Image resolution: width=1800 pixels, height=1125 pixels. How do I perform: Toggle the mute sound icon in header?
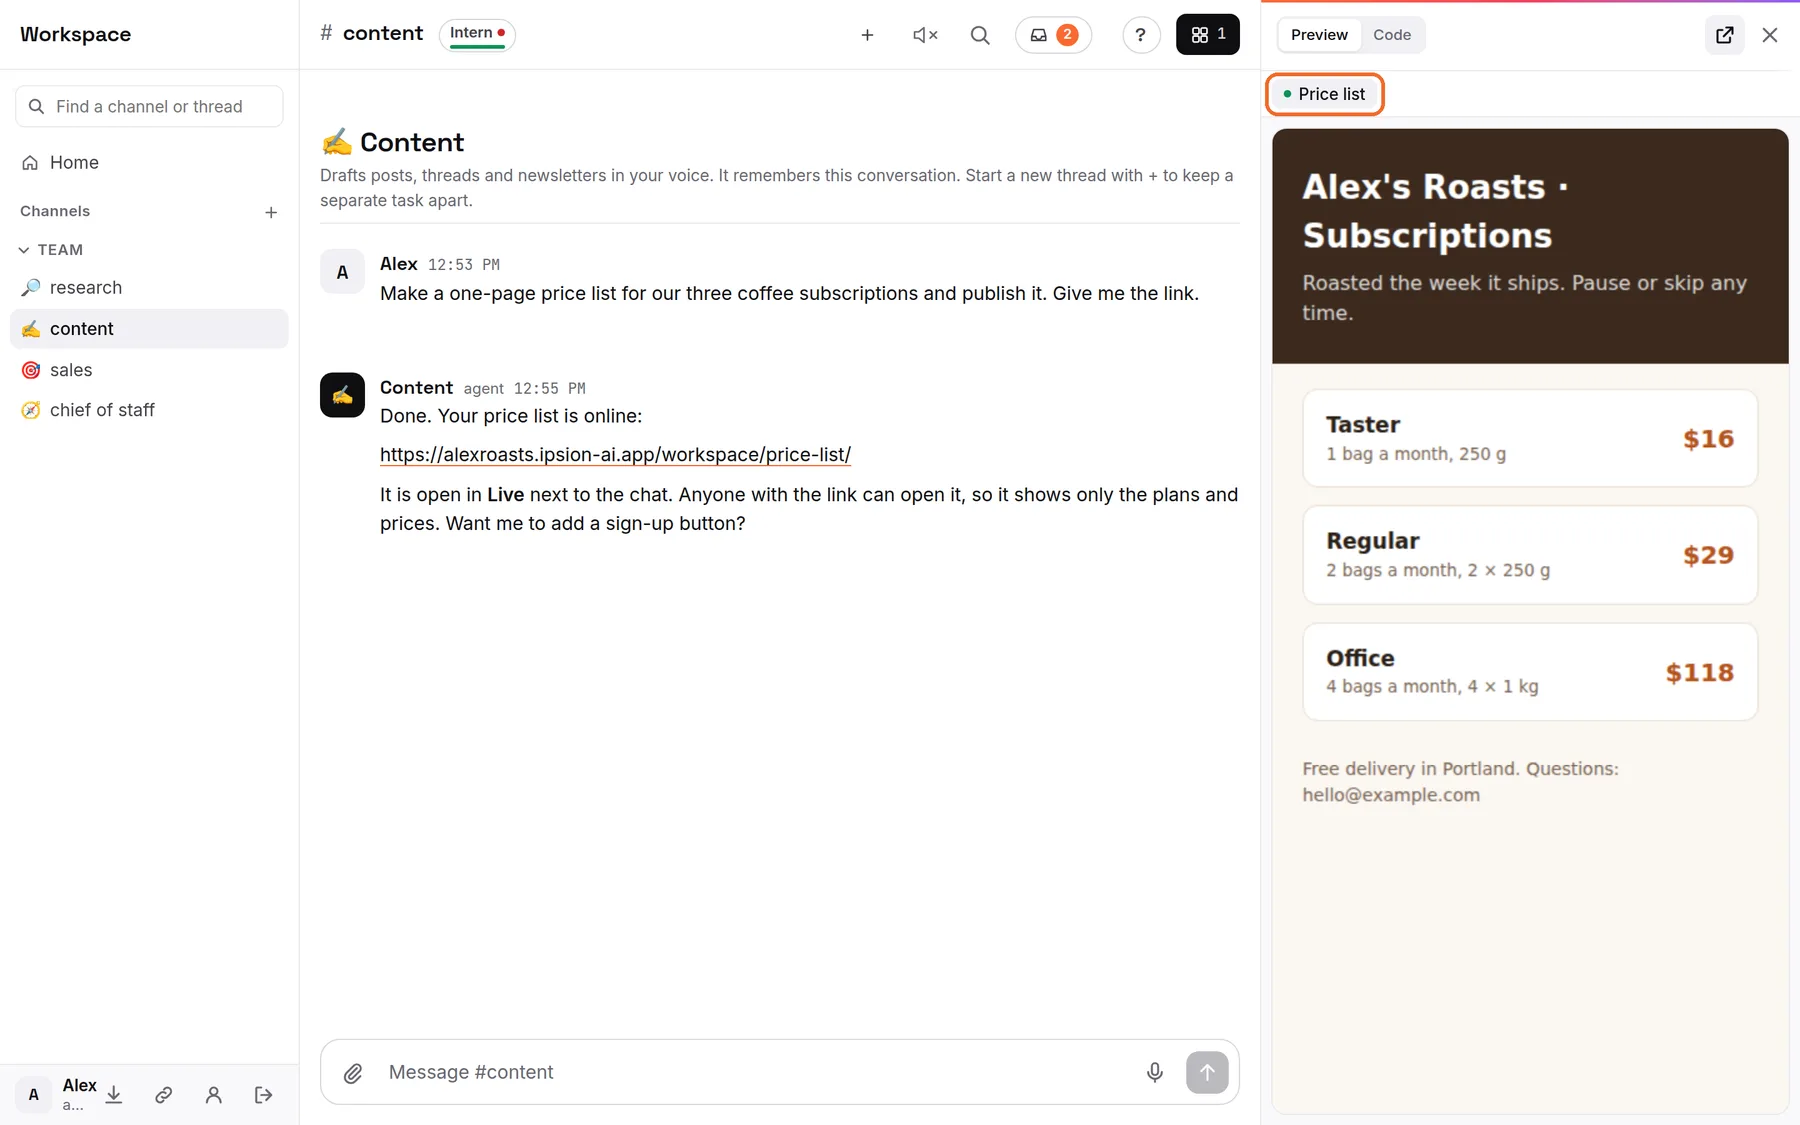point(925,35)
